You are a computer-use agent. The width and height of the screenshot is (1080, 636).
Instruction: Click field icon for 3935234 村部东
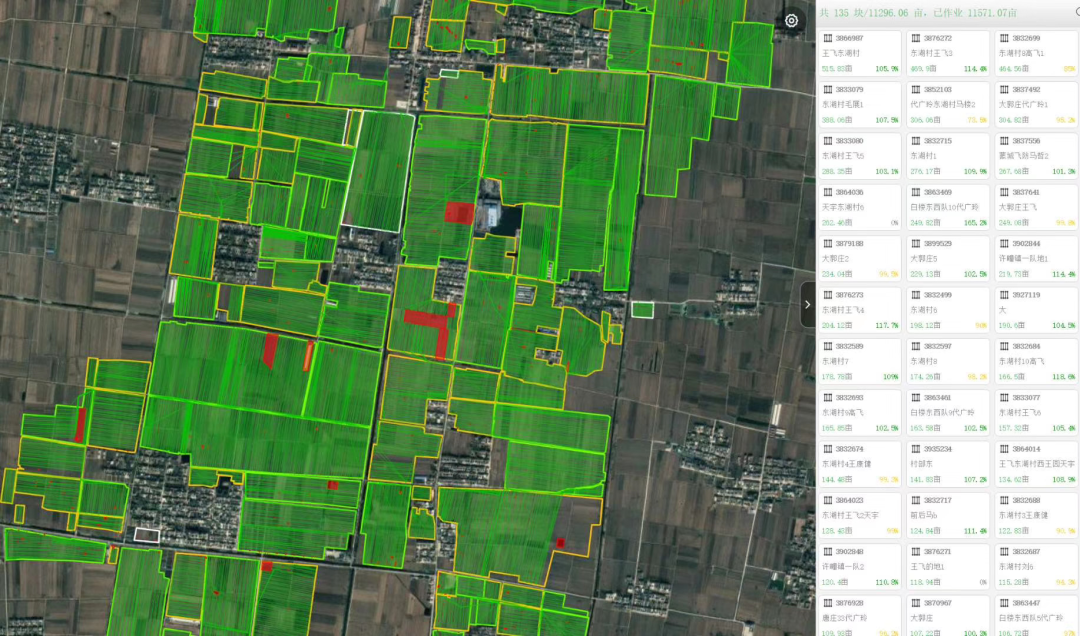click(915, 449)
